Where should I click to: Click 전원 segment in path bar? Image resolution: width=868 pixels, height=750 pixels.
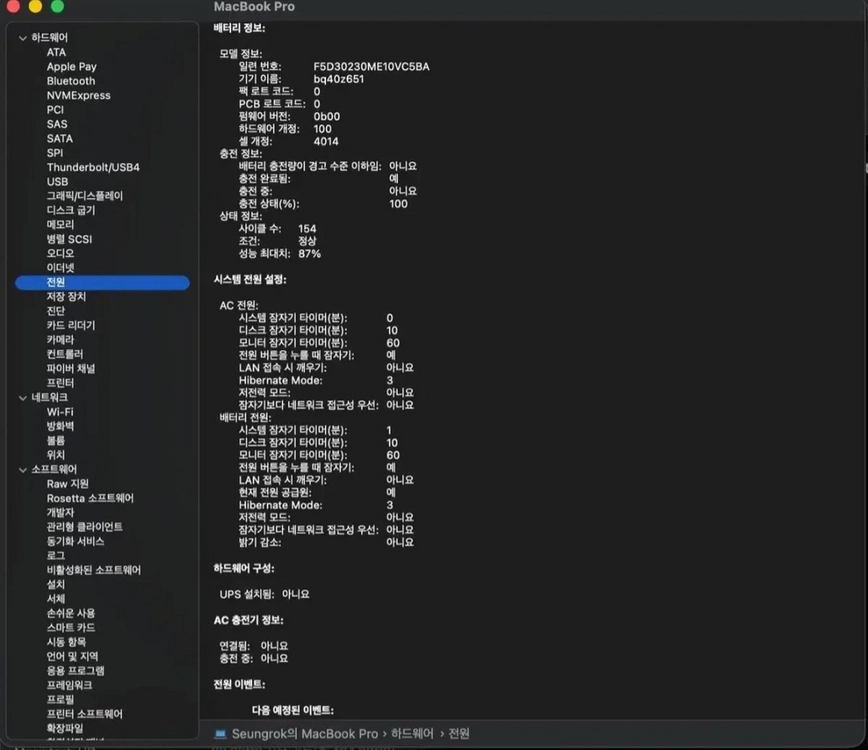tap(459, 734)
